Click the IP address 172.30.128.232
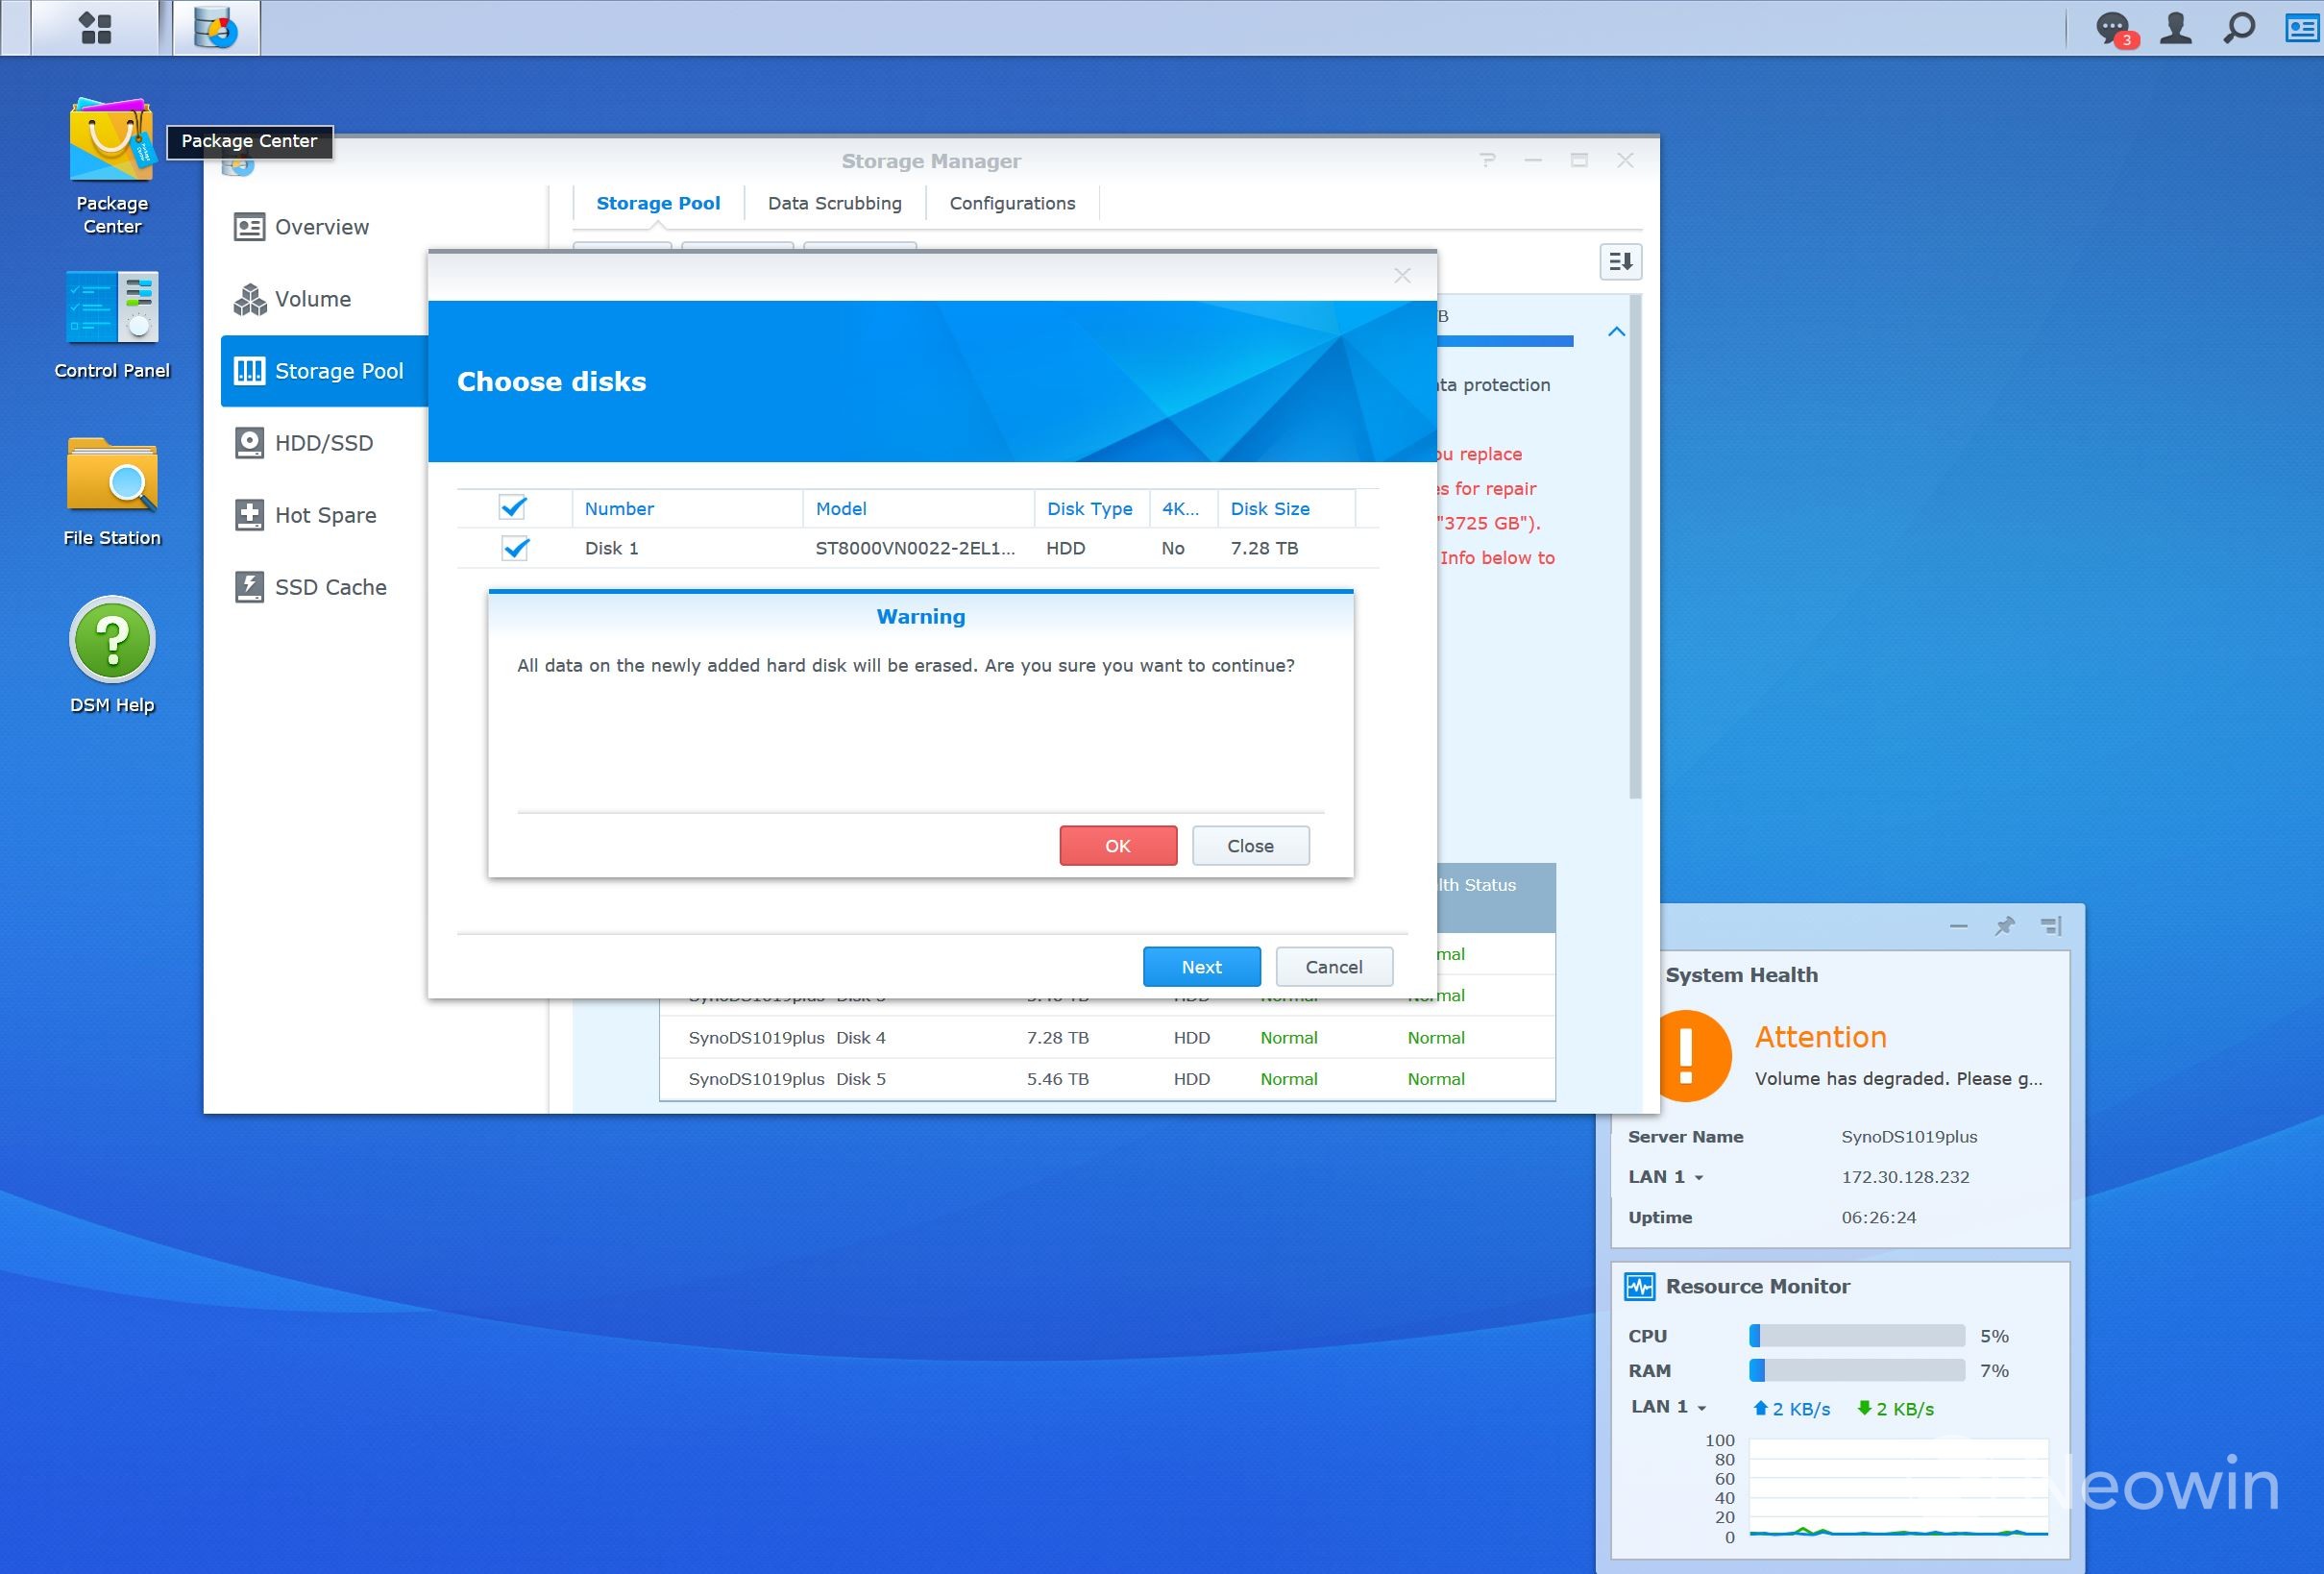Image resolution: width=2324 pixels, height=1574 pixels. [x=1905, y=1177]
